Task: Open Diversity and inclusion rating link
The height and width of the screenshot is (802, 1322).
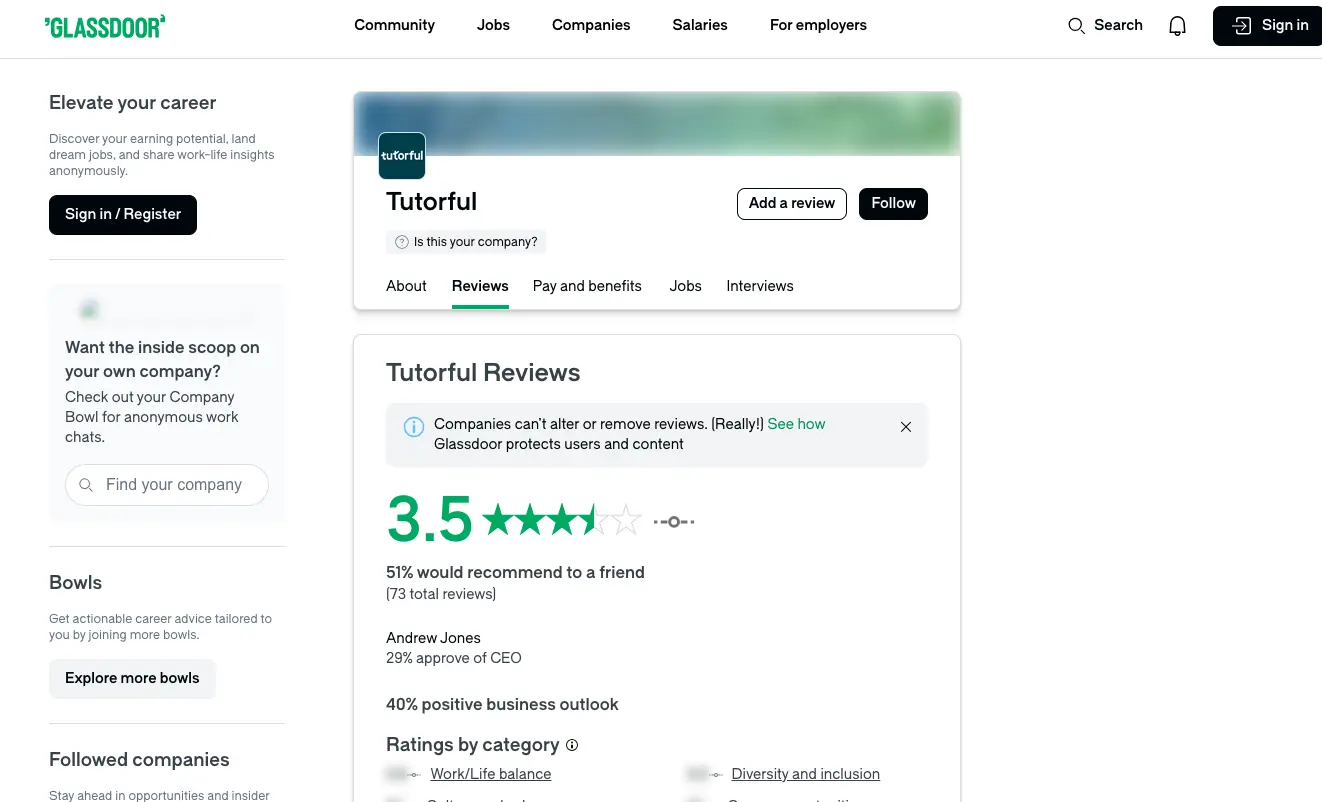Action: click(x=805, y=774)
